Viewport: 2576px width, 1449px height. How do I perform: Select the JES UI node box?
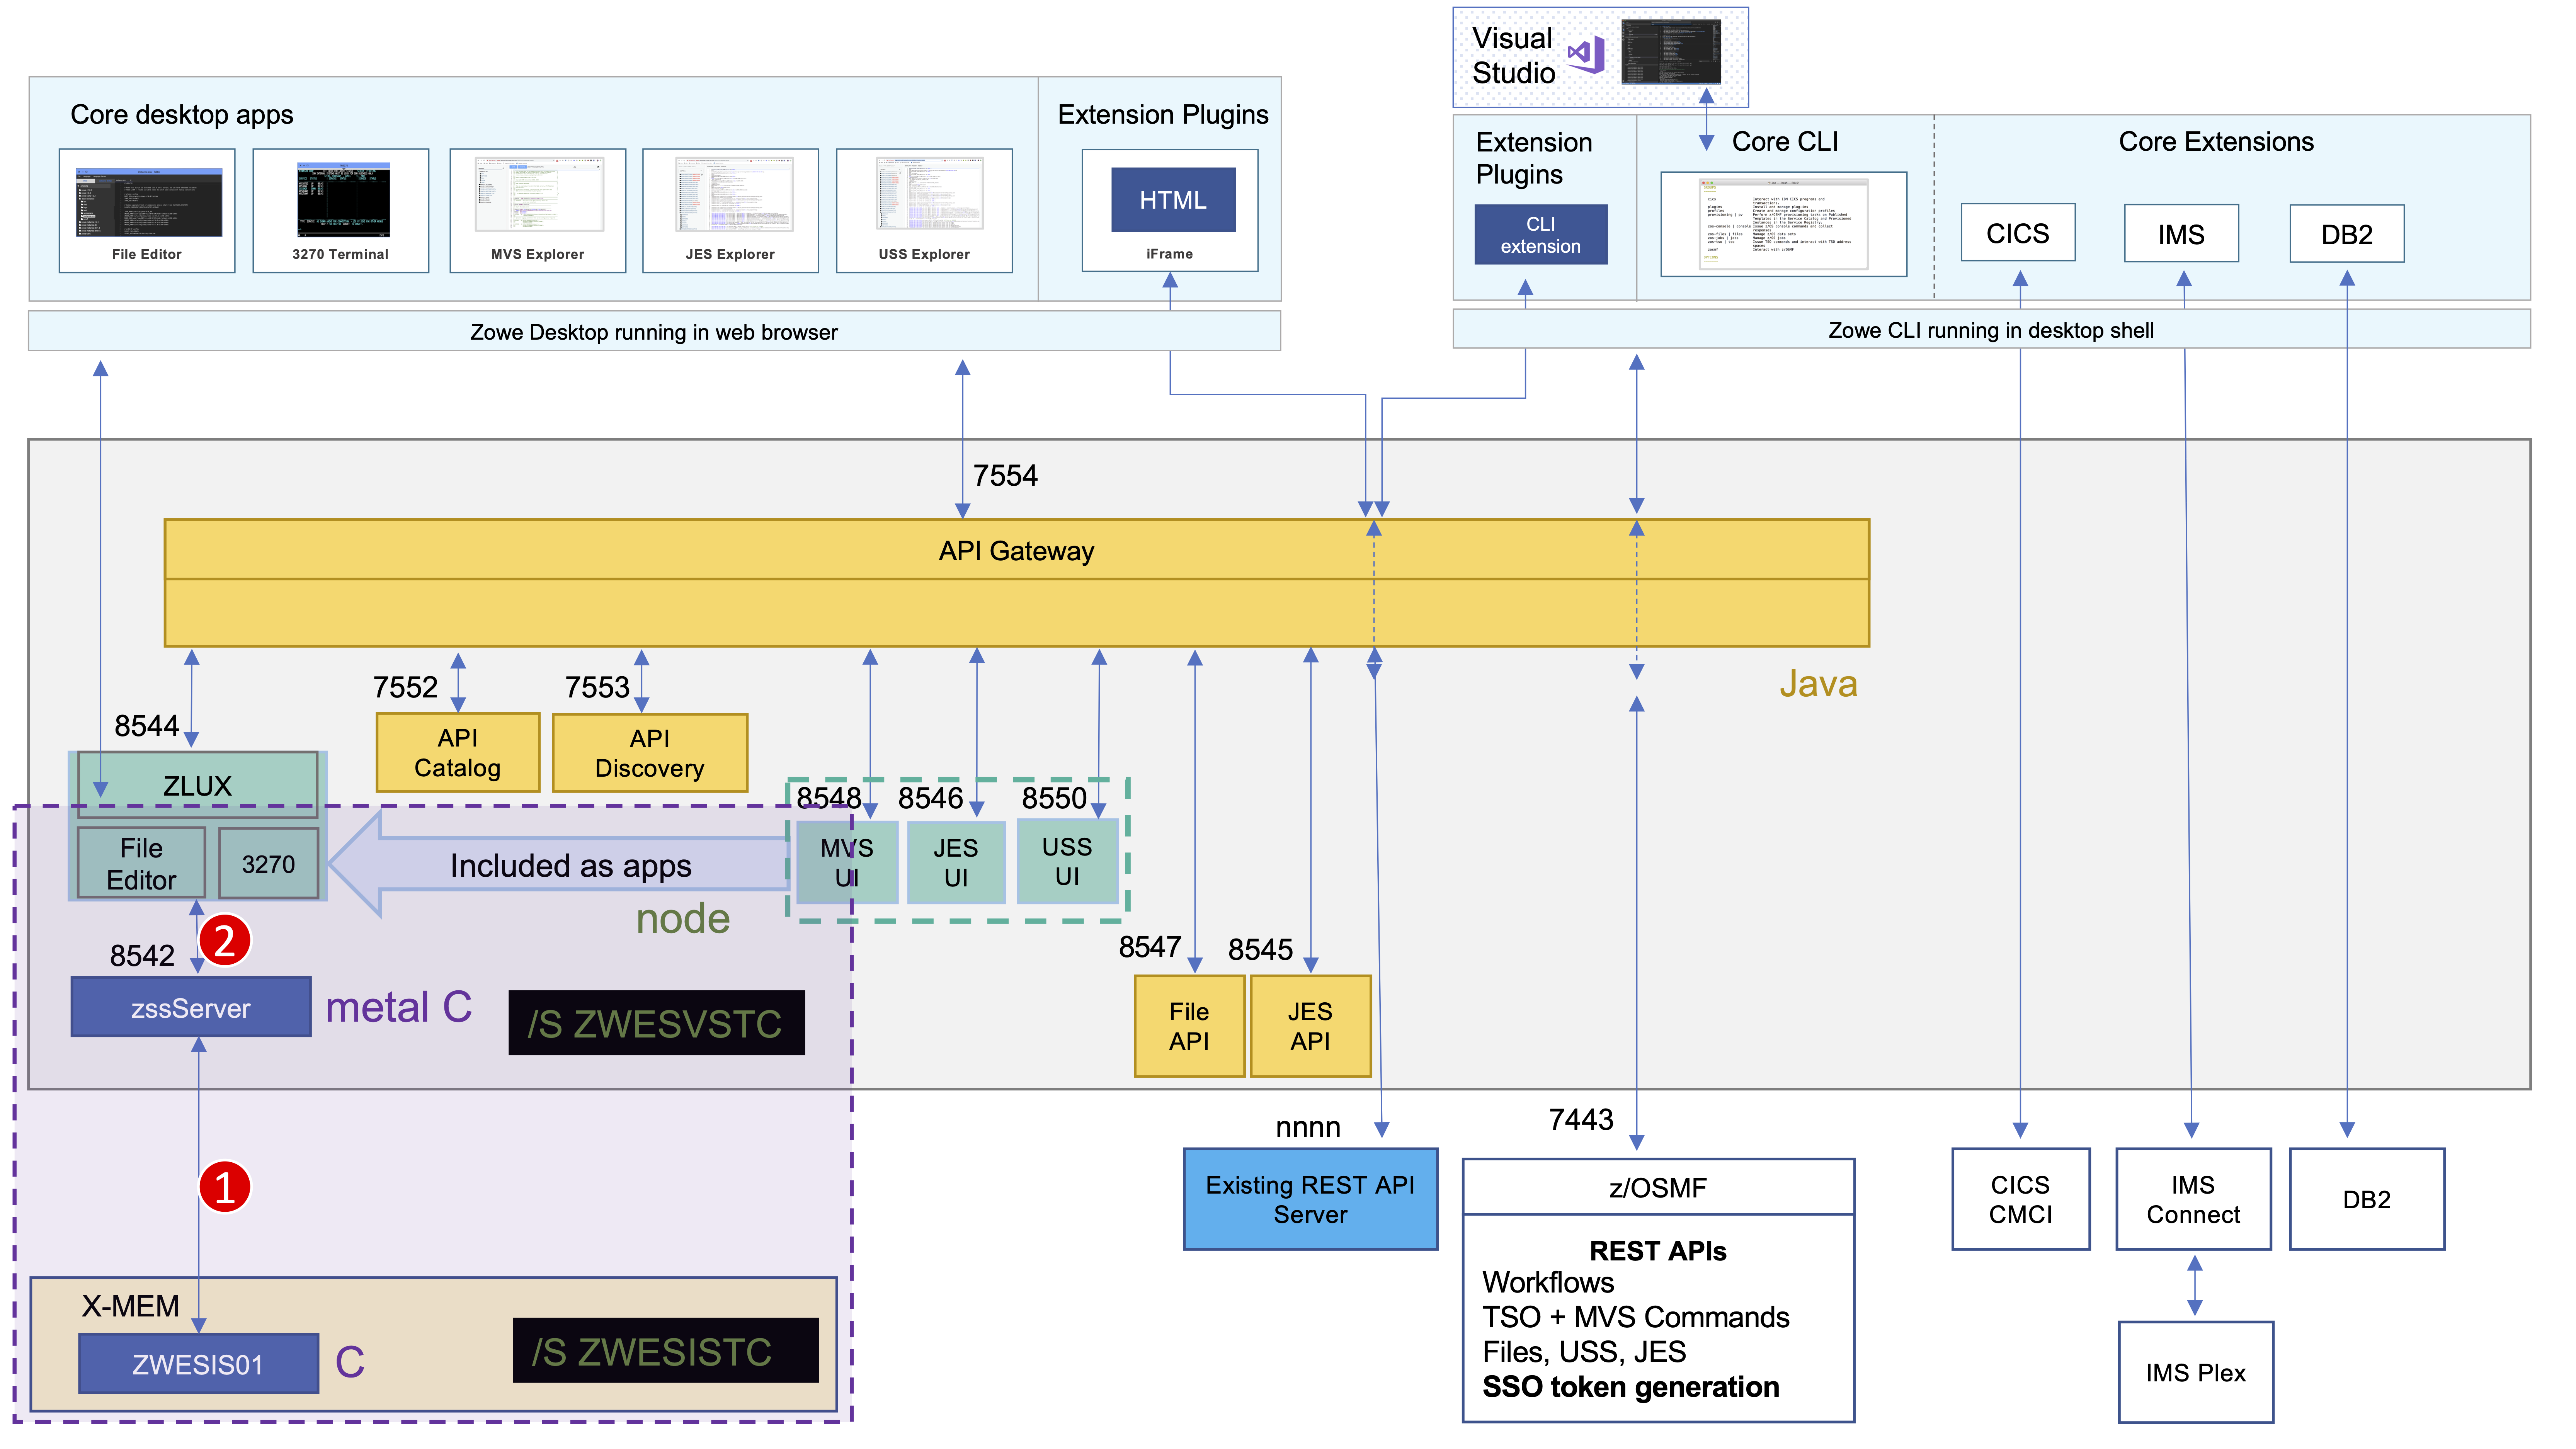pos(956,862)
